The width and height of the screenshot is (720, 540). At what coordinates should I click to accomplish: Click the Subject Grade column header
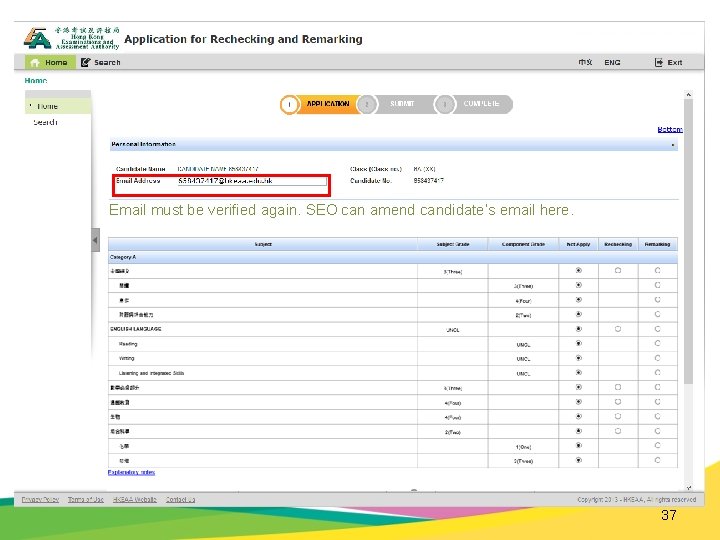click(453, 244)
